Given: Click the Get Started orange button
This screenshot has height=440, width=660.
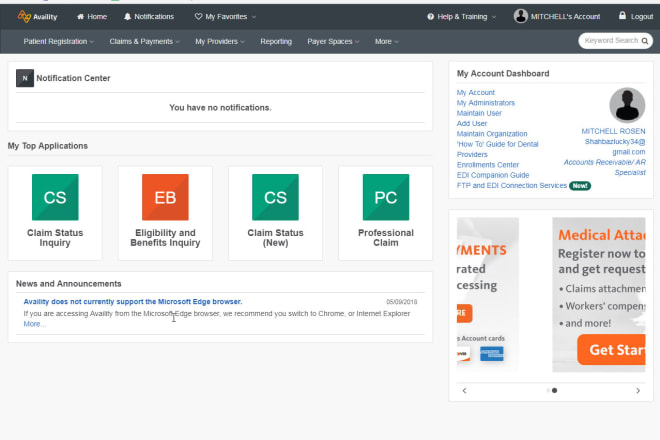Looking at the screenshot, I should pos(612,349).
